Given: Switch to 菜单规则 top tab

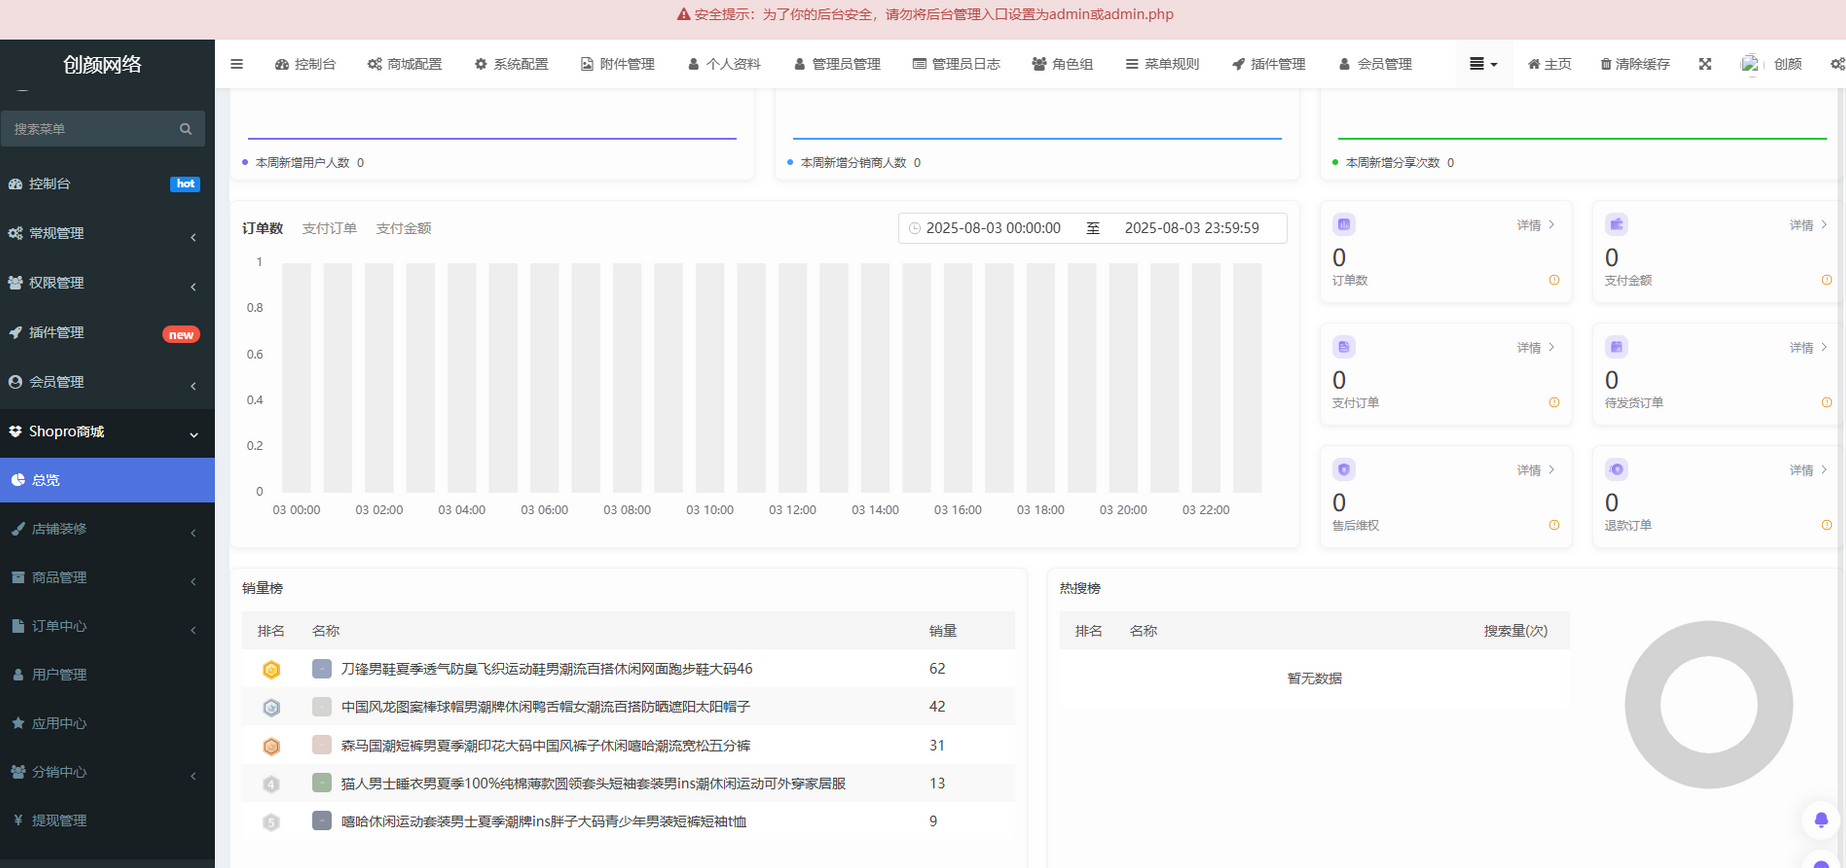Looking at the screenshot, I should click(x=1162, y=64).
